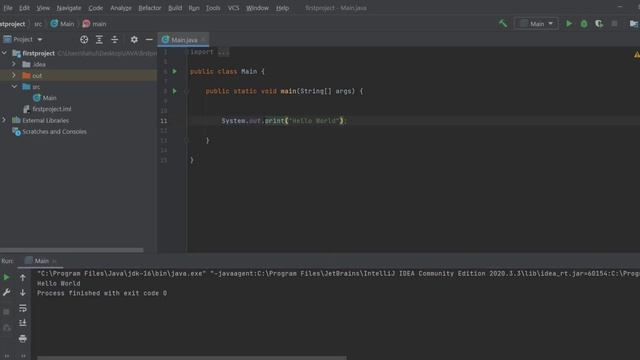640x360 pixels.
Task: Start debugging with the bug icon
Action: pyautogui.click(x=584, y=24)
